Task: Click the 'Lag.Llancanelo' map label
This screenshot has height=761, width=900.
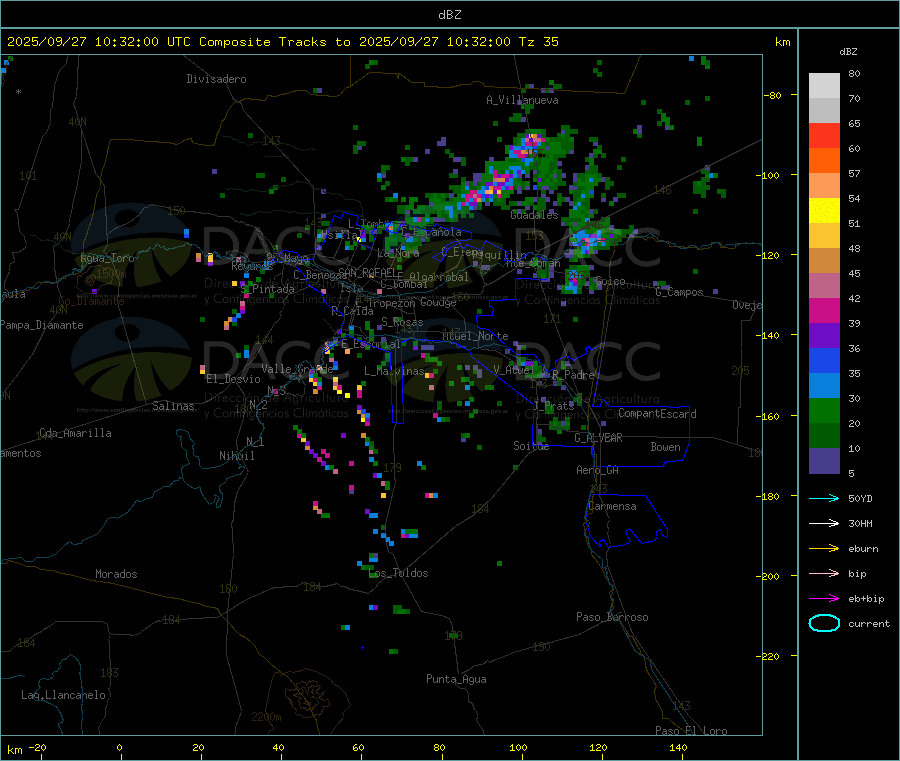Action: point(64,695)
